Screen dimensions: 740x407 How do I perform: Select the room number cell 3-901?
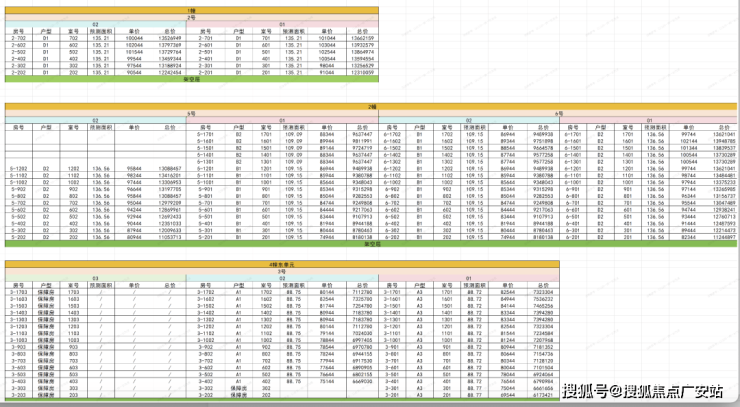pyautogui.click(x=392, y=347)
